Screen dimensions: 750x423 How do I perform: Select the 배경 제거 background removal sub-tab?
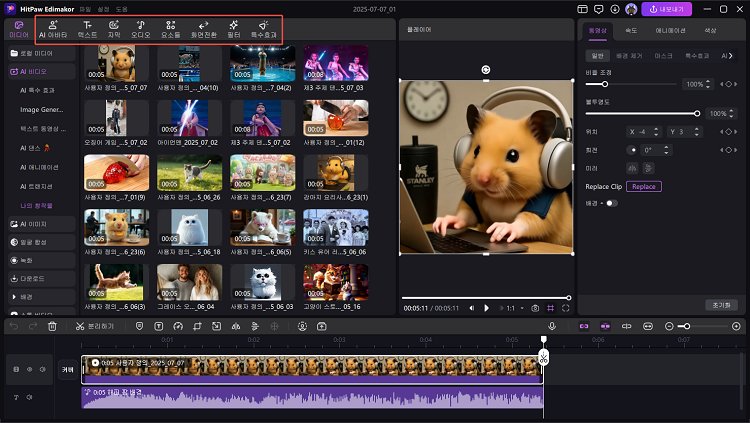(x=629, y=56)
